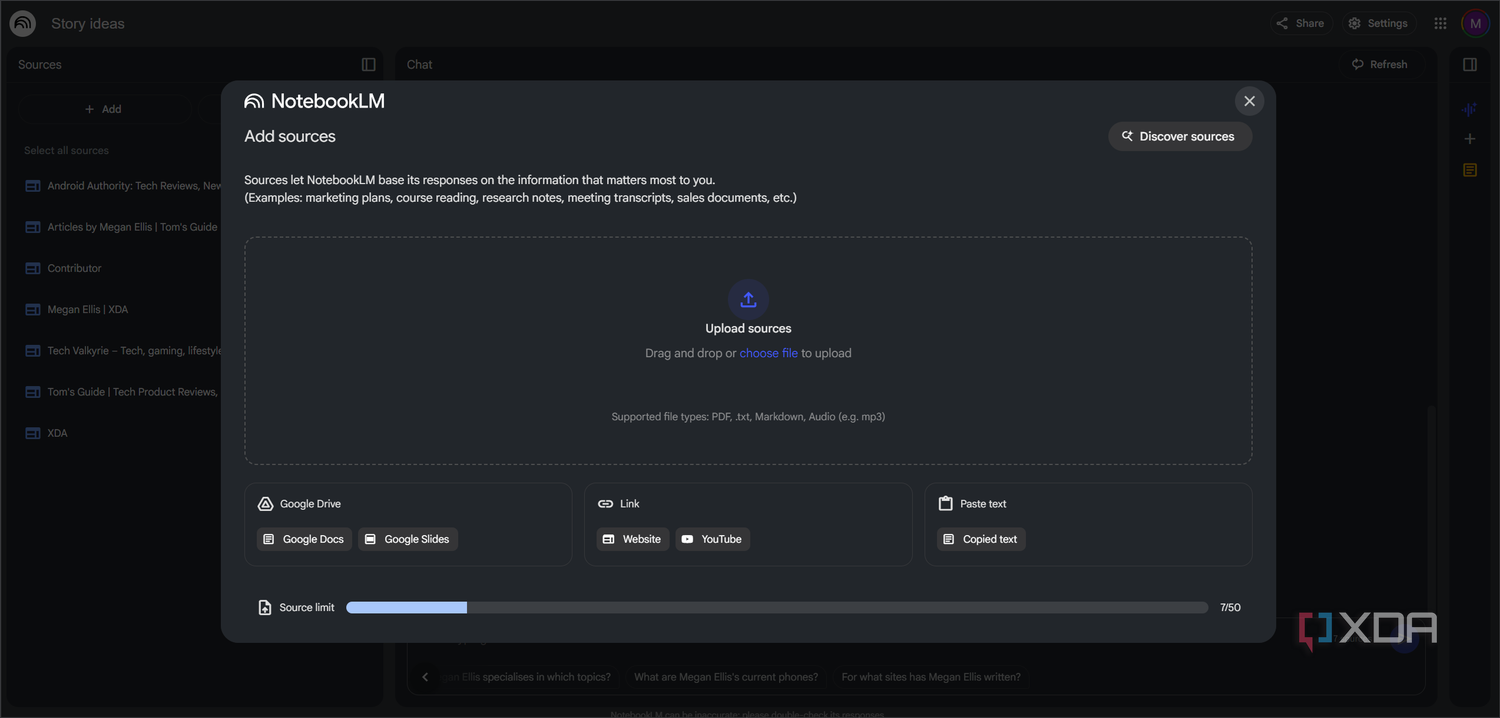Click the Paste text clipboard icon
This screenshot has height=718, width=1500.
tap(945, 504)
